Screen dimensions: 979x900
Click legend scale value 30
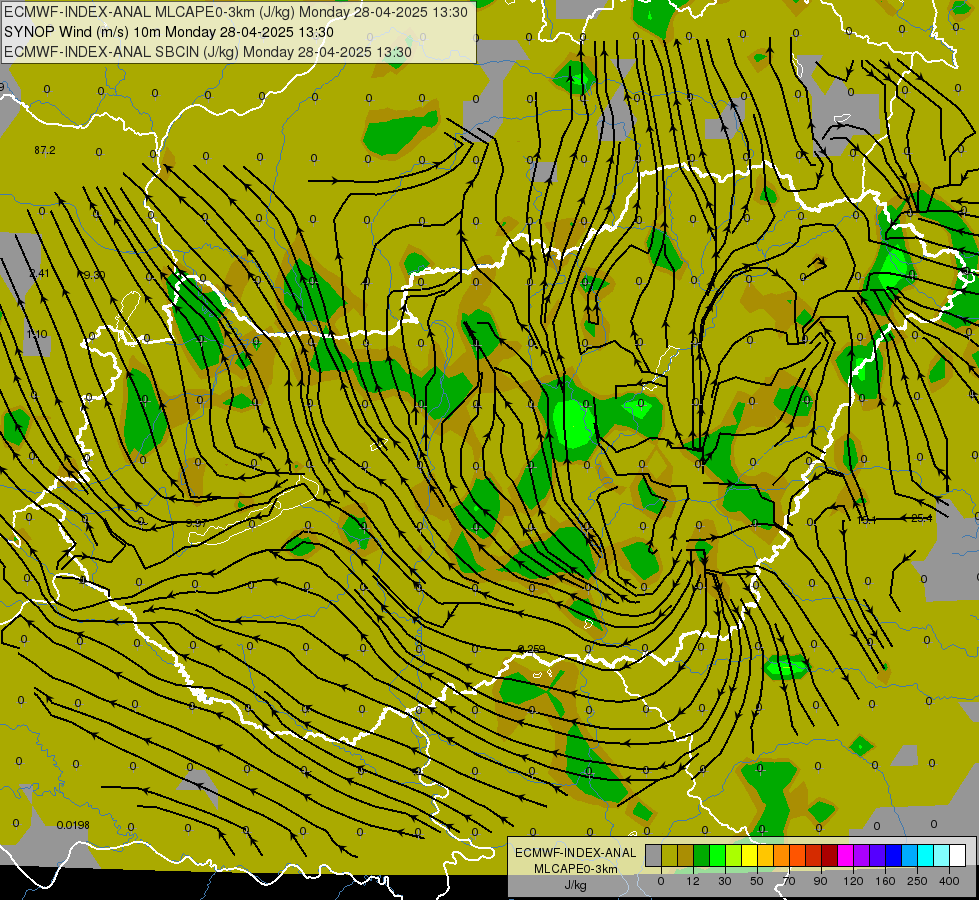pos(725,881)
